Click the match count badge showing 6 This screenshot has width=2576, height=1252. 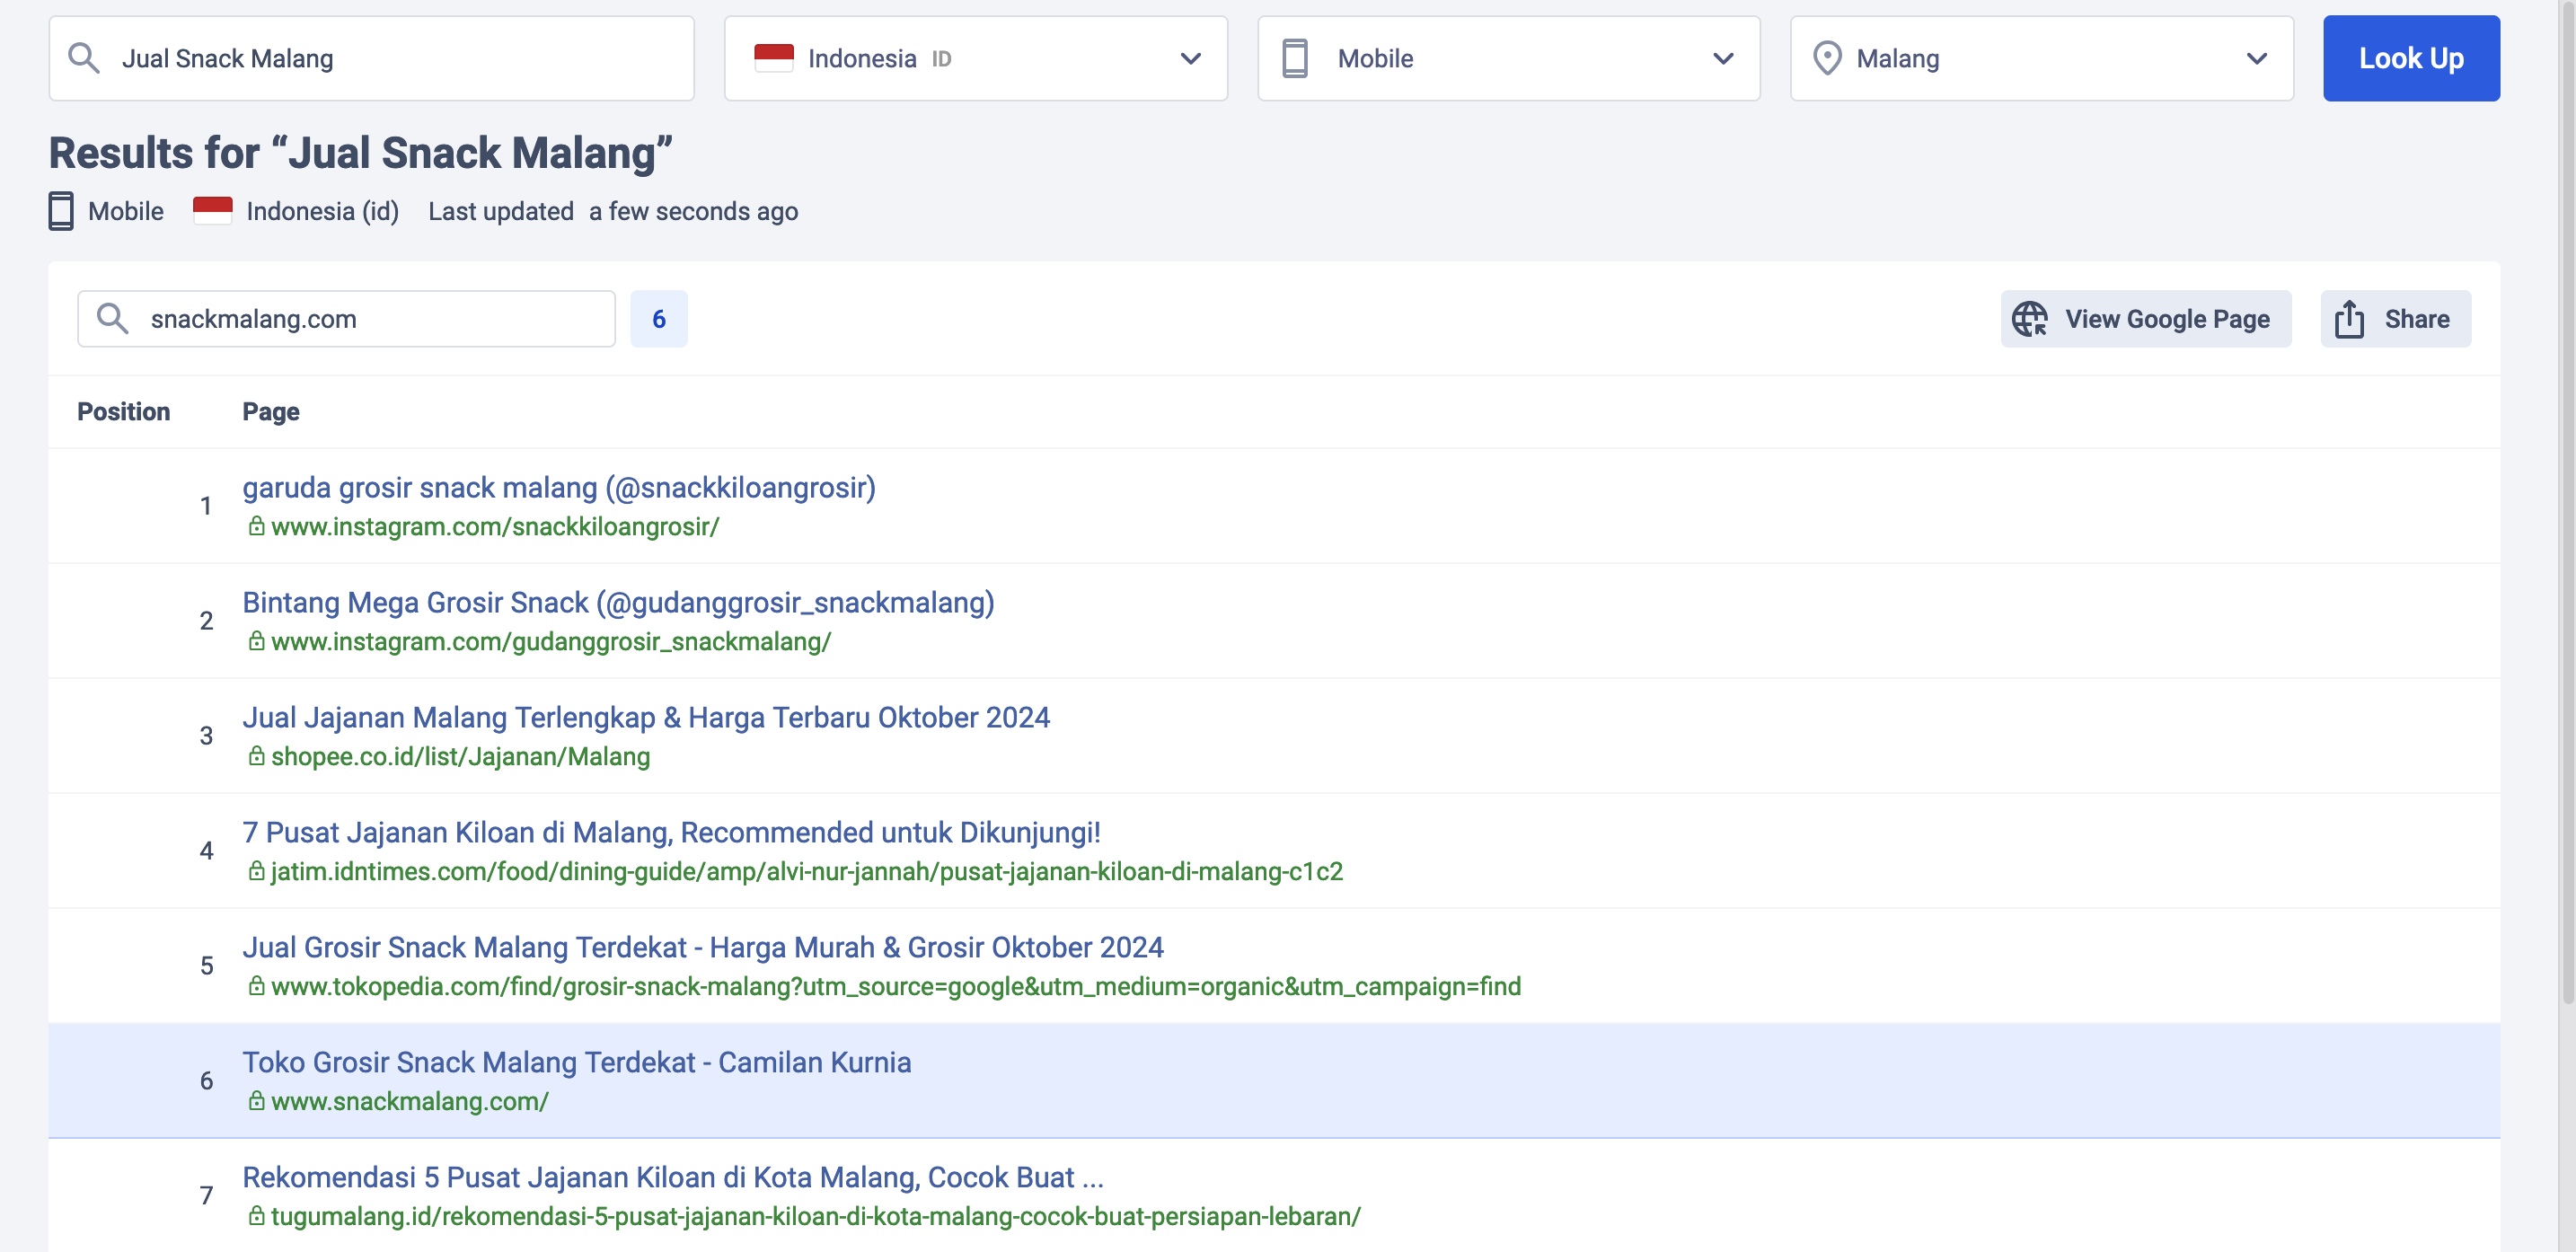pyautogui.click(x=659, y=319)
